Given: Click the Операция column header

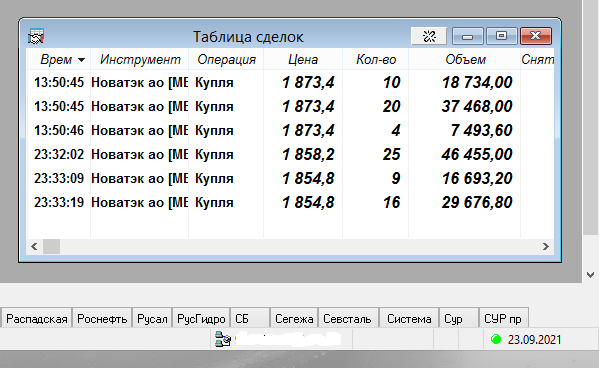Looking at the screenshot, I should pyautogui.click(x=226, y=59).
